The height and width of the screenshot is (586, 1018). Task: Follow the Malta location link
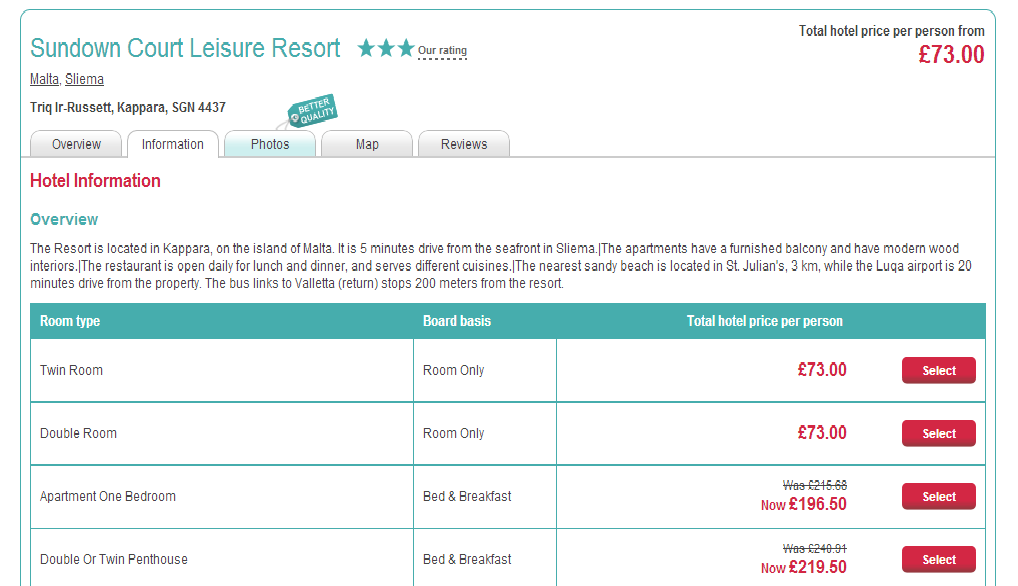tap(44, 79)
